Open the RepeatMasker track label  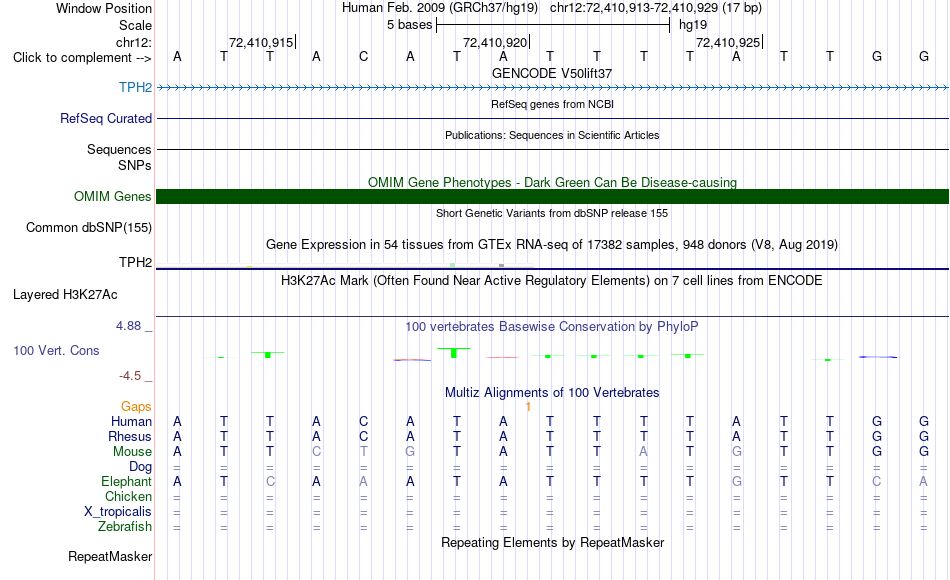click(x=110, y=556)
